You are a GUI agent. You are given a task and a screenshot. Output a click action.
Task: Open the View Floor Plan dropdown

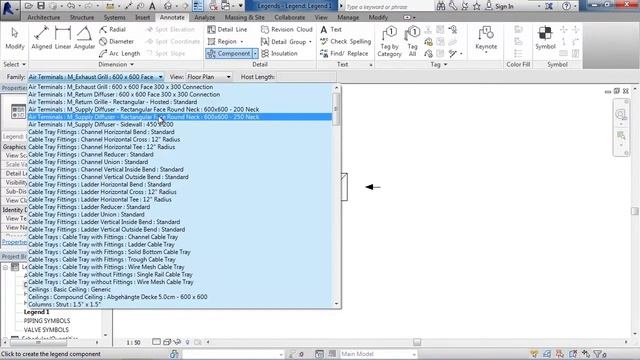point(209,77)
